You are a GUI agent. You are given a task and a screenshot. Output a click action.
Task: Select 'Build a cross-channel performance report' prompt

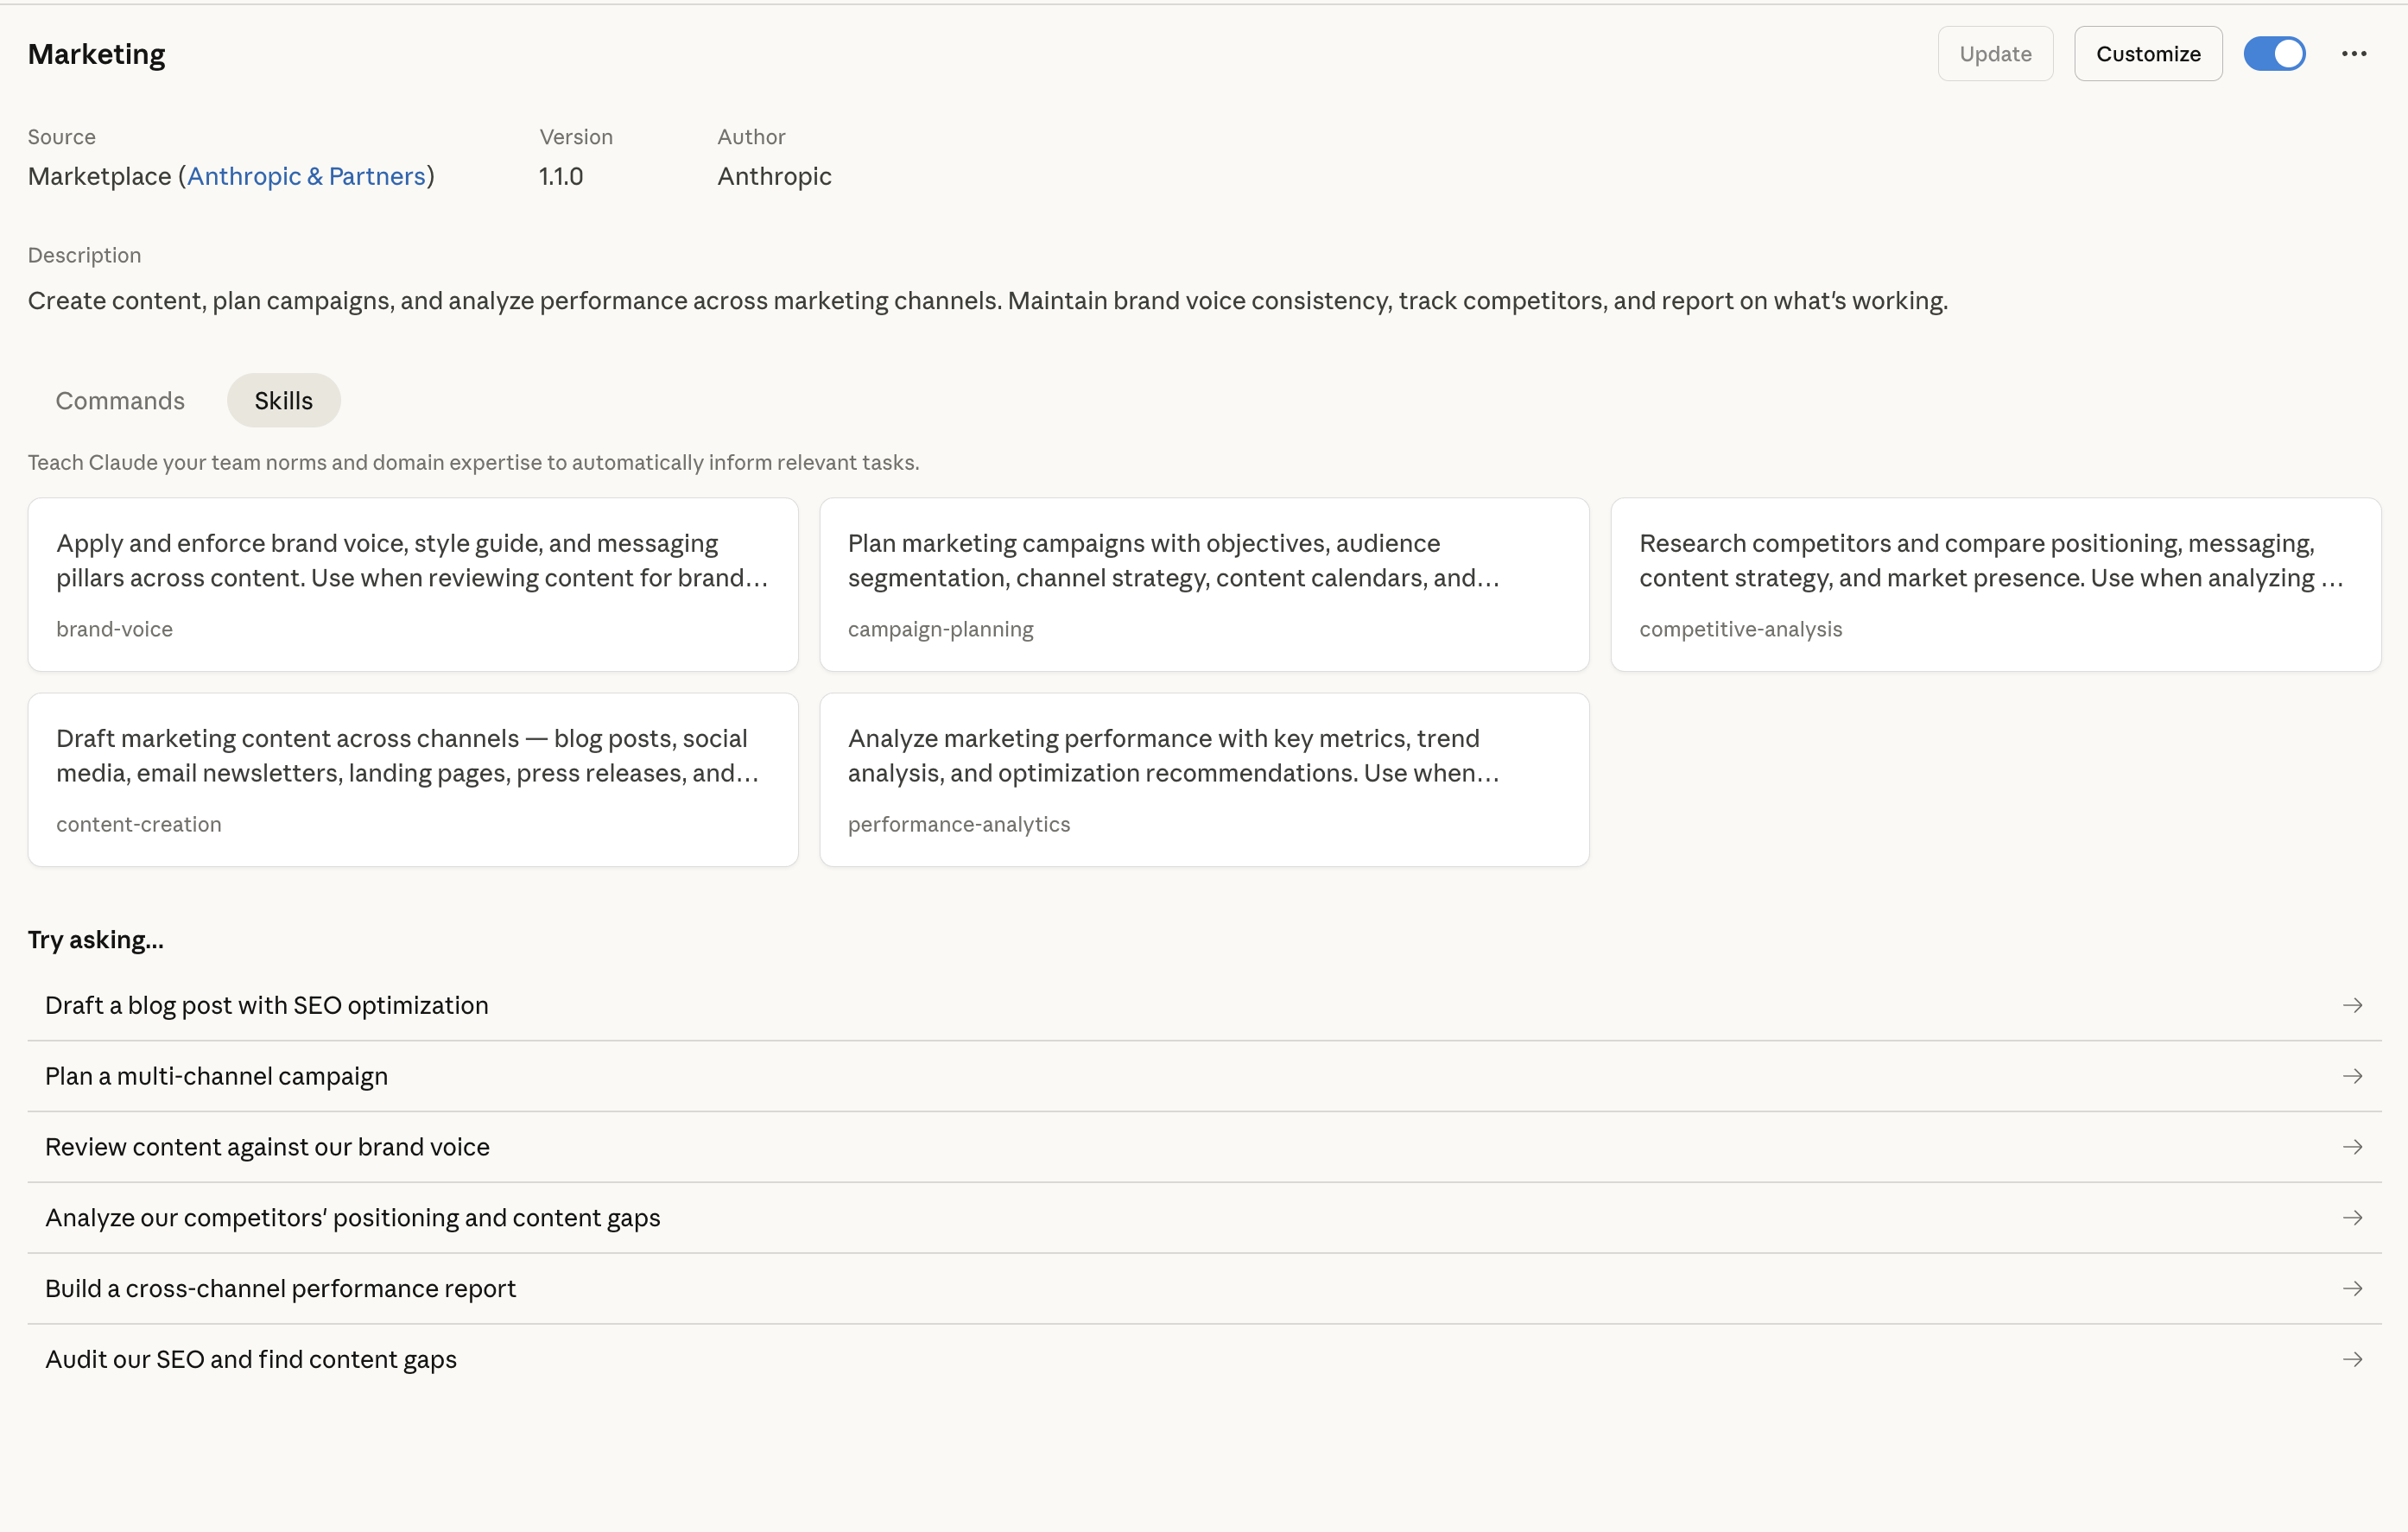pyautogui.click(x=1204, y=1289)
